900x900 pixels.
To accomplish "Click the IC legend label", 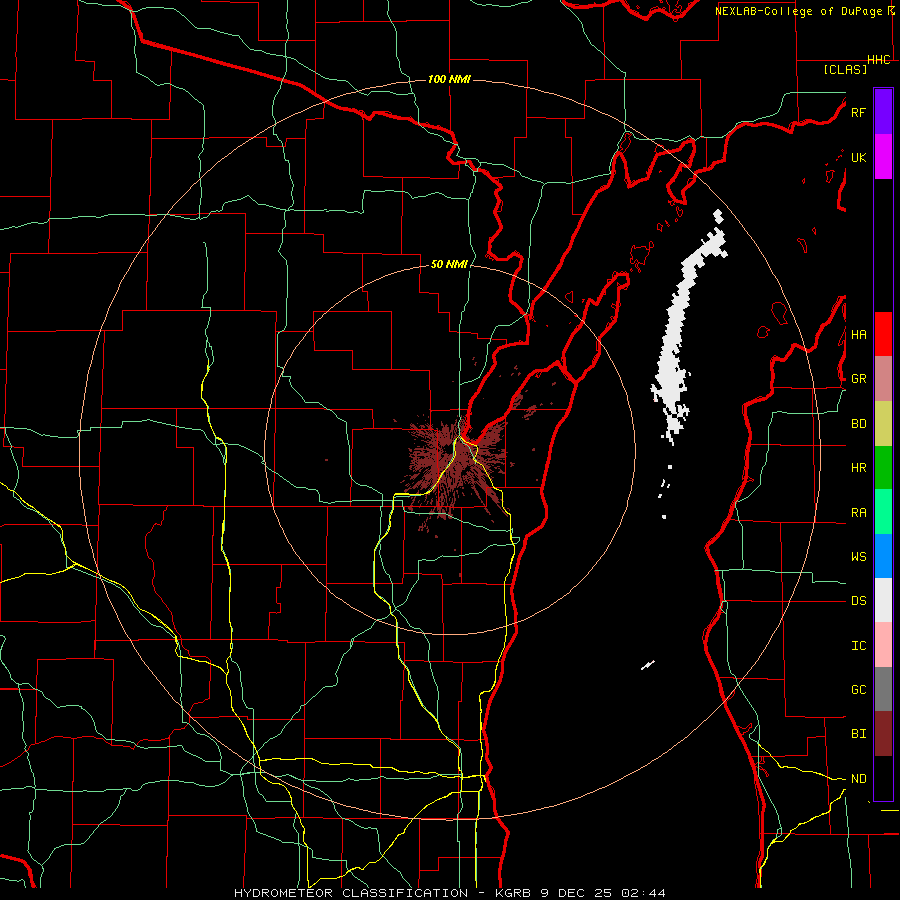I will point(858,646).
